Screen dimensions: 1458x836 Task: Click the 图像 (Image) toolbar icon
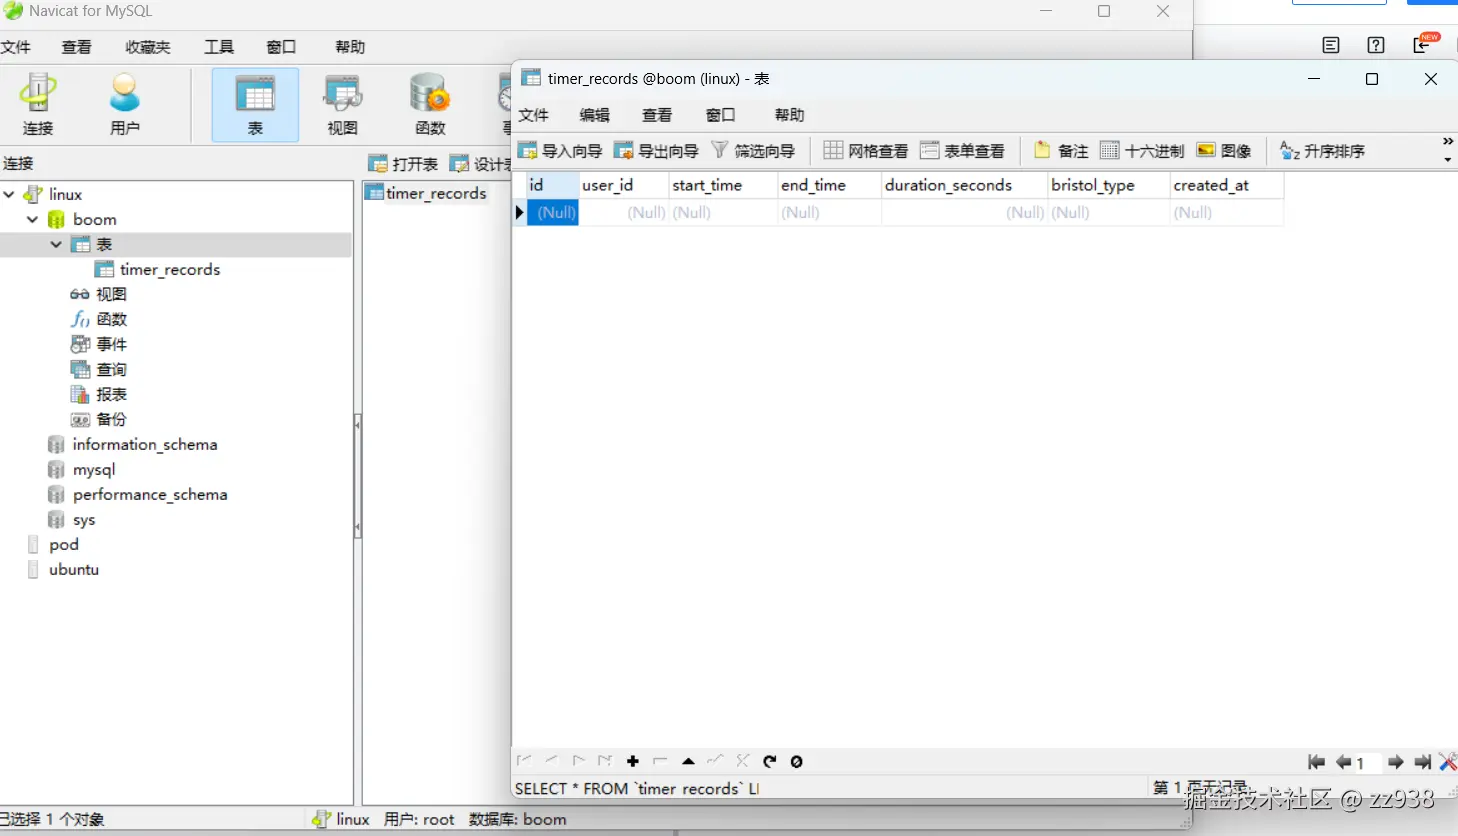tap(1224, 151)
